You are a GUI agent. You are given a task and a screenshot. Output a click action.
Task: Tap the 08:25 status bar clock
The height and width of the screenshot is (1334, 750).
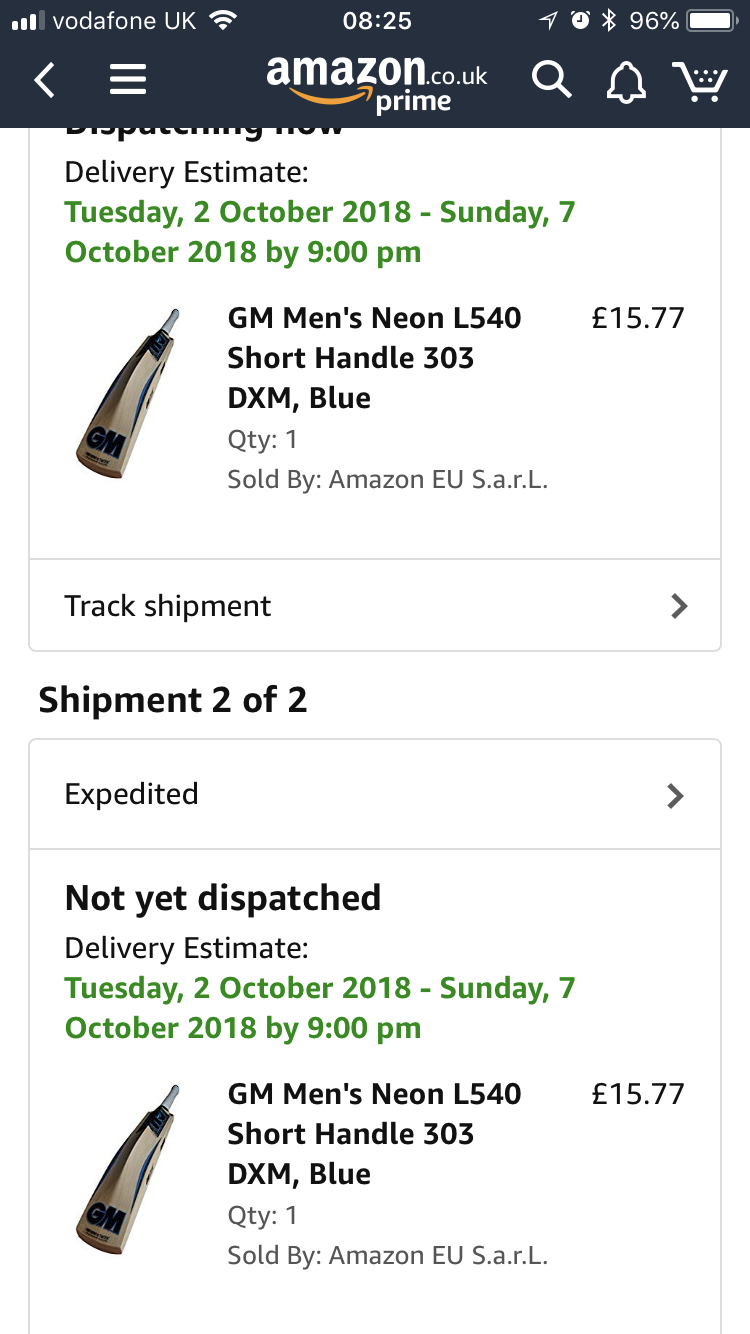coord(376,20)
